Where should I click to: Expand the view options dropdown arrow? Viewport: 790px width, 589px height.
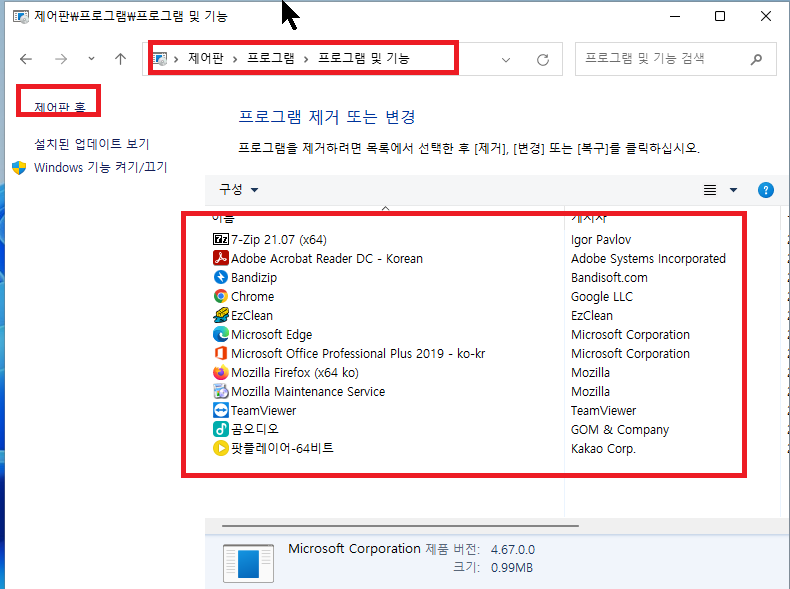click(733, 190)
